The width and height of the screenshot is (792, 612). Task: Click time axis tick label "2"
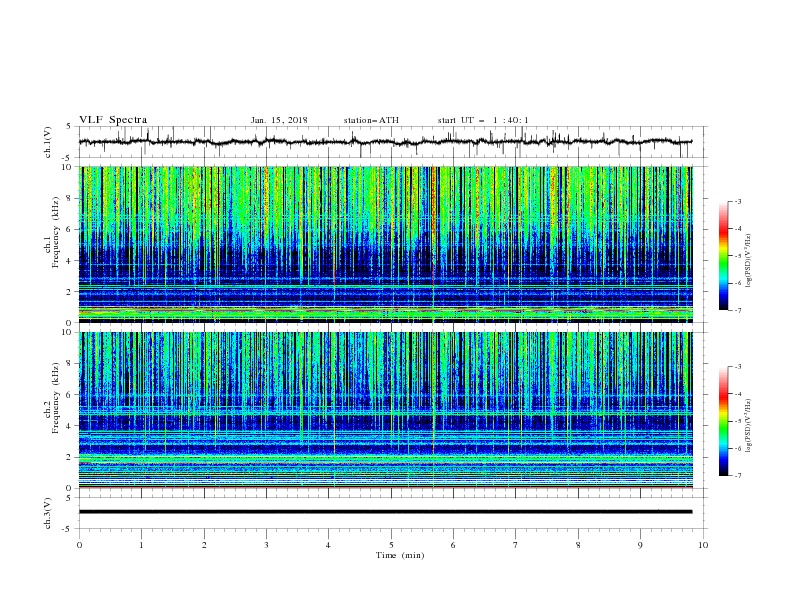[x=204, y=545]
